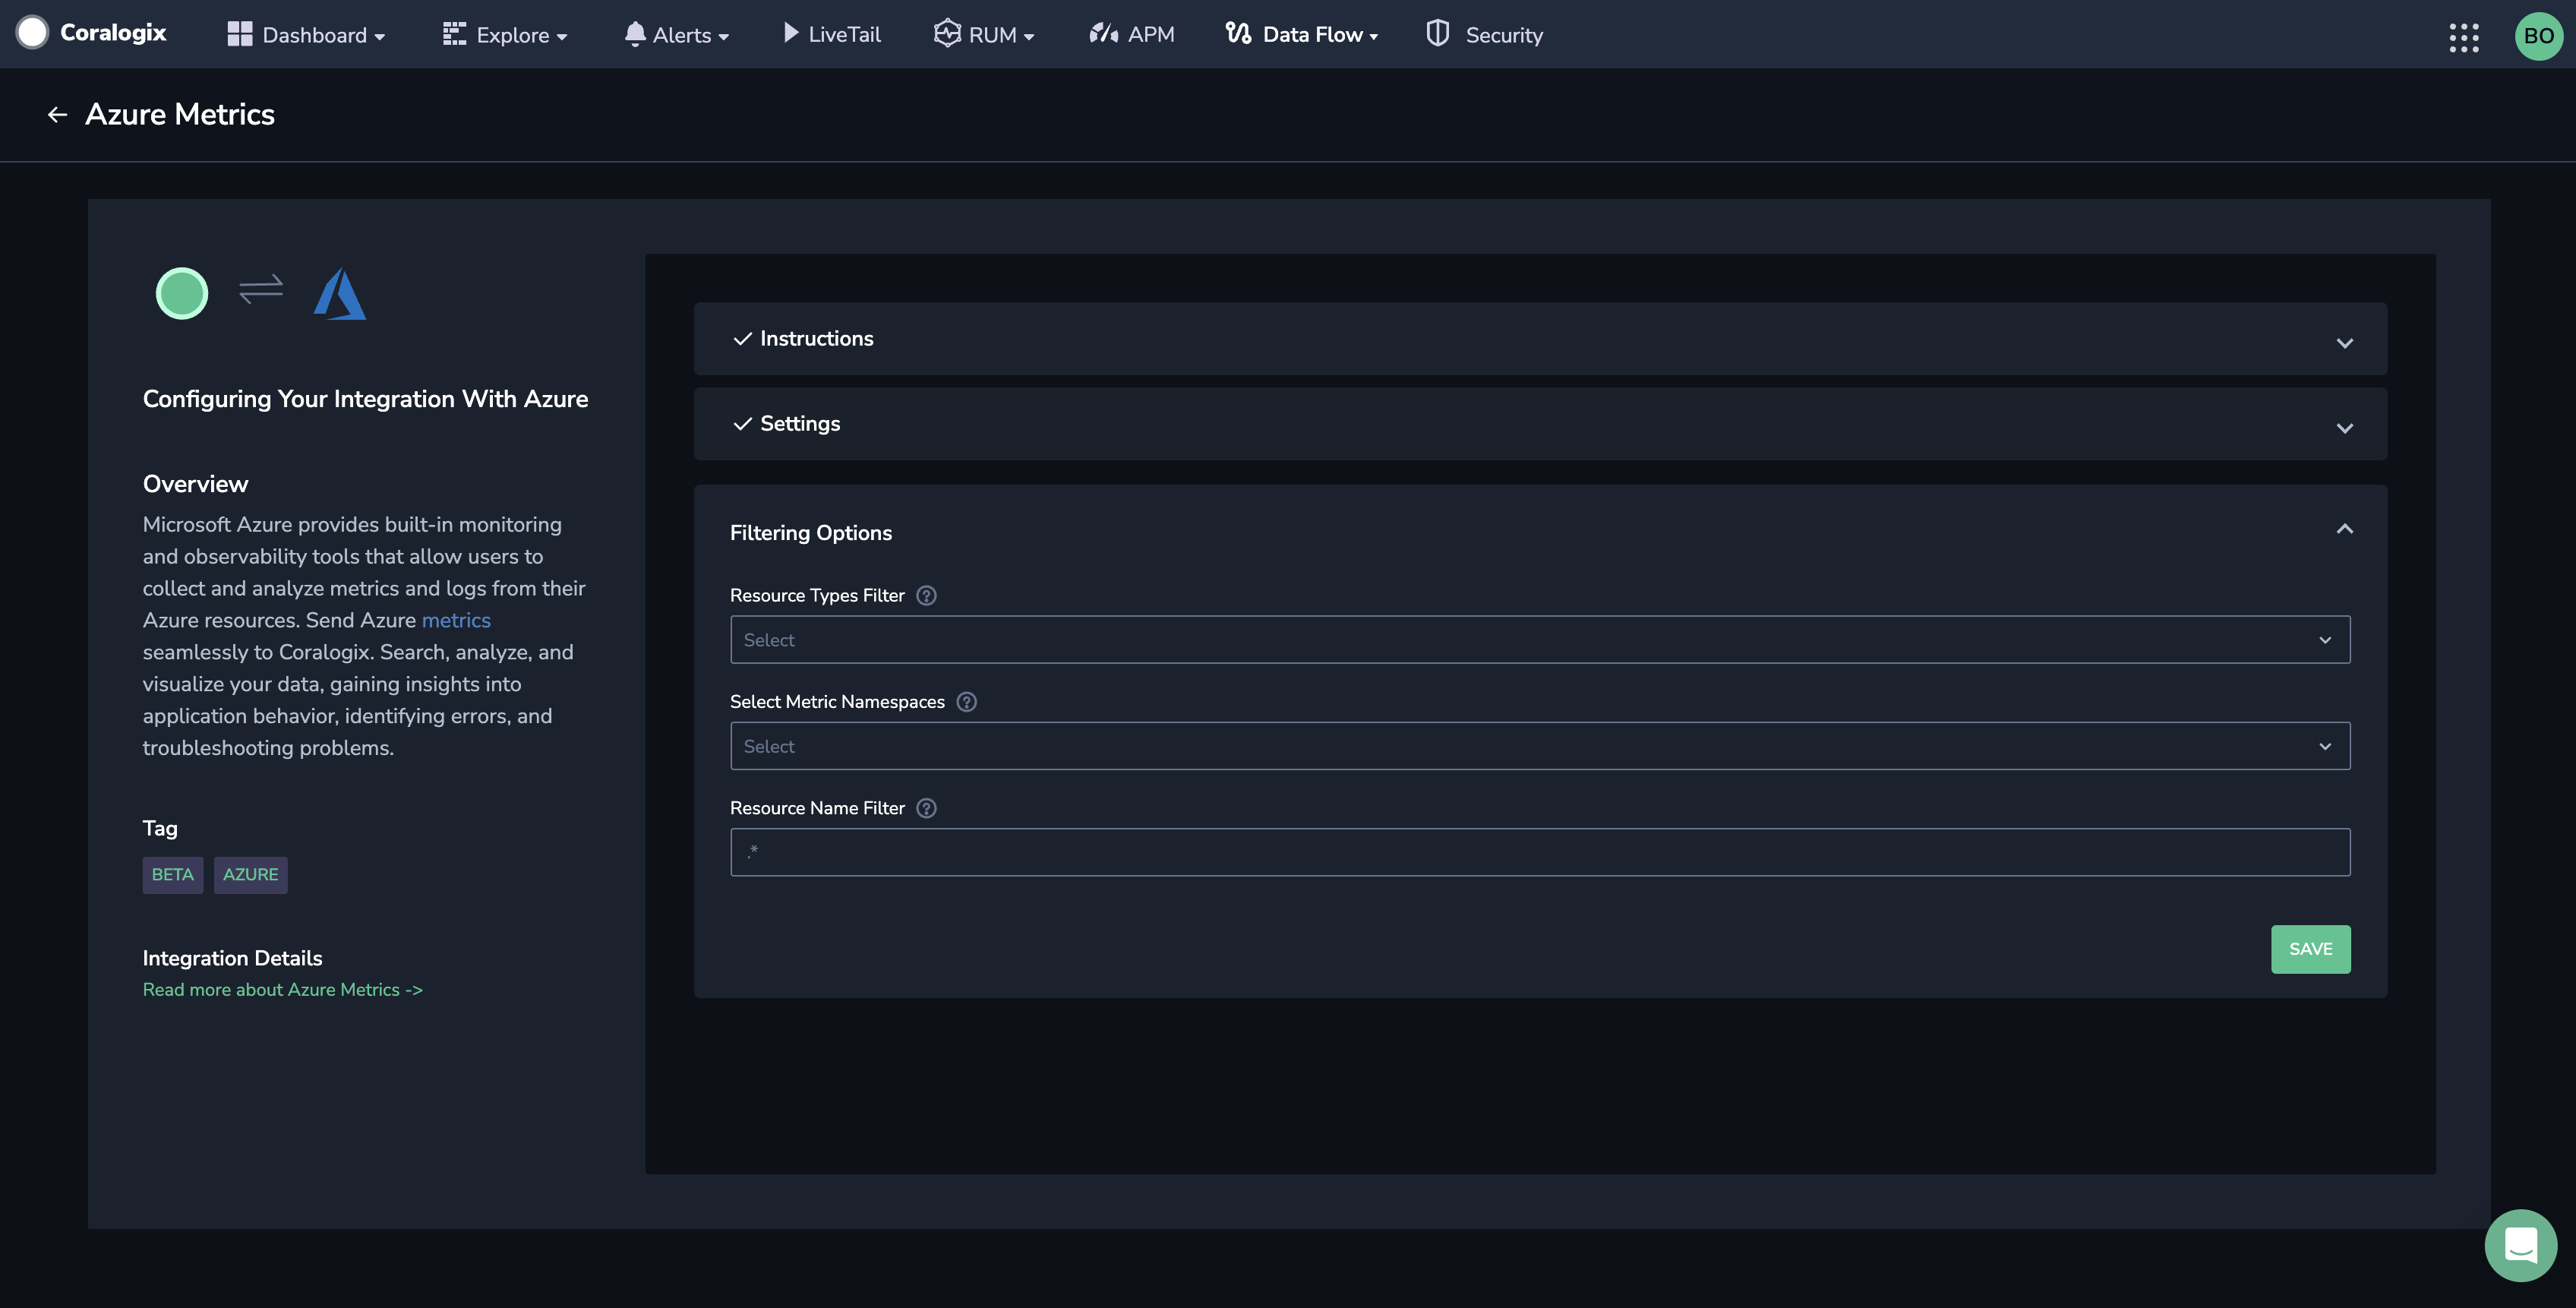Click the Alerts bell icon
This screenshot has height=1308, width=2576.
click(634, 34)
